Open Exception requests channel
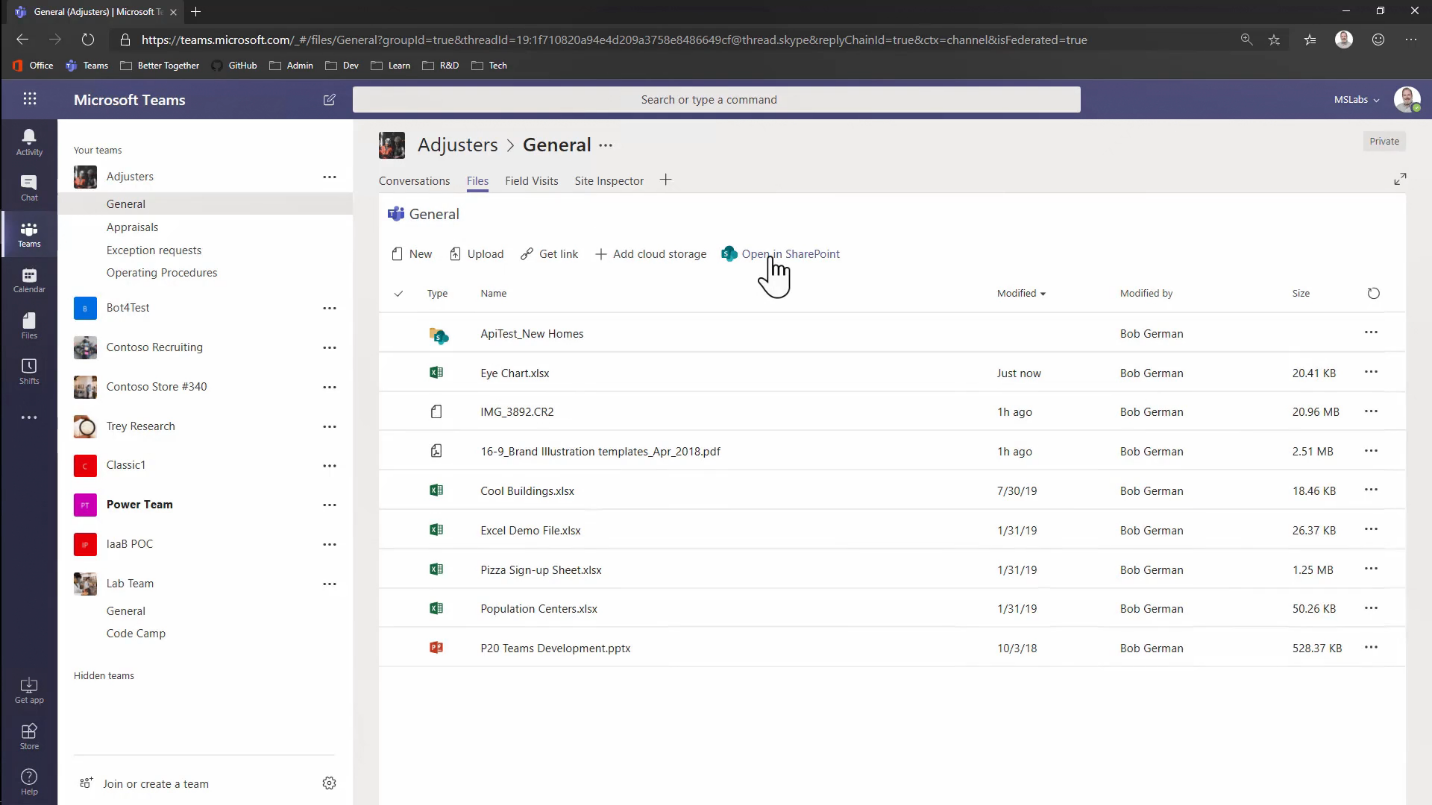This screenshot has height=805, width=1432. tap(154, 250)
